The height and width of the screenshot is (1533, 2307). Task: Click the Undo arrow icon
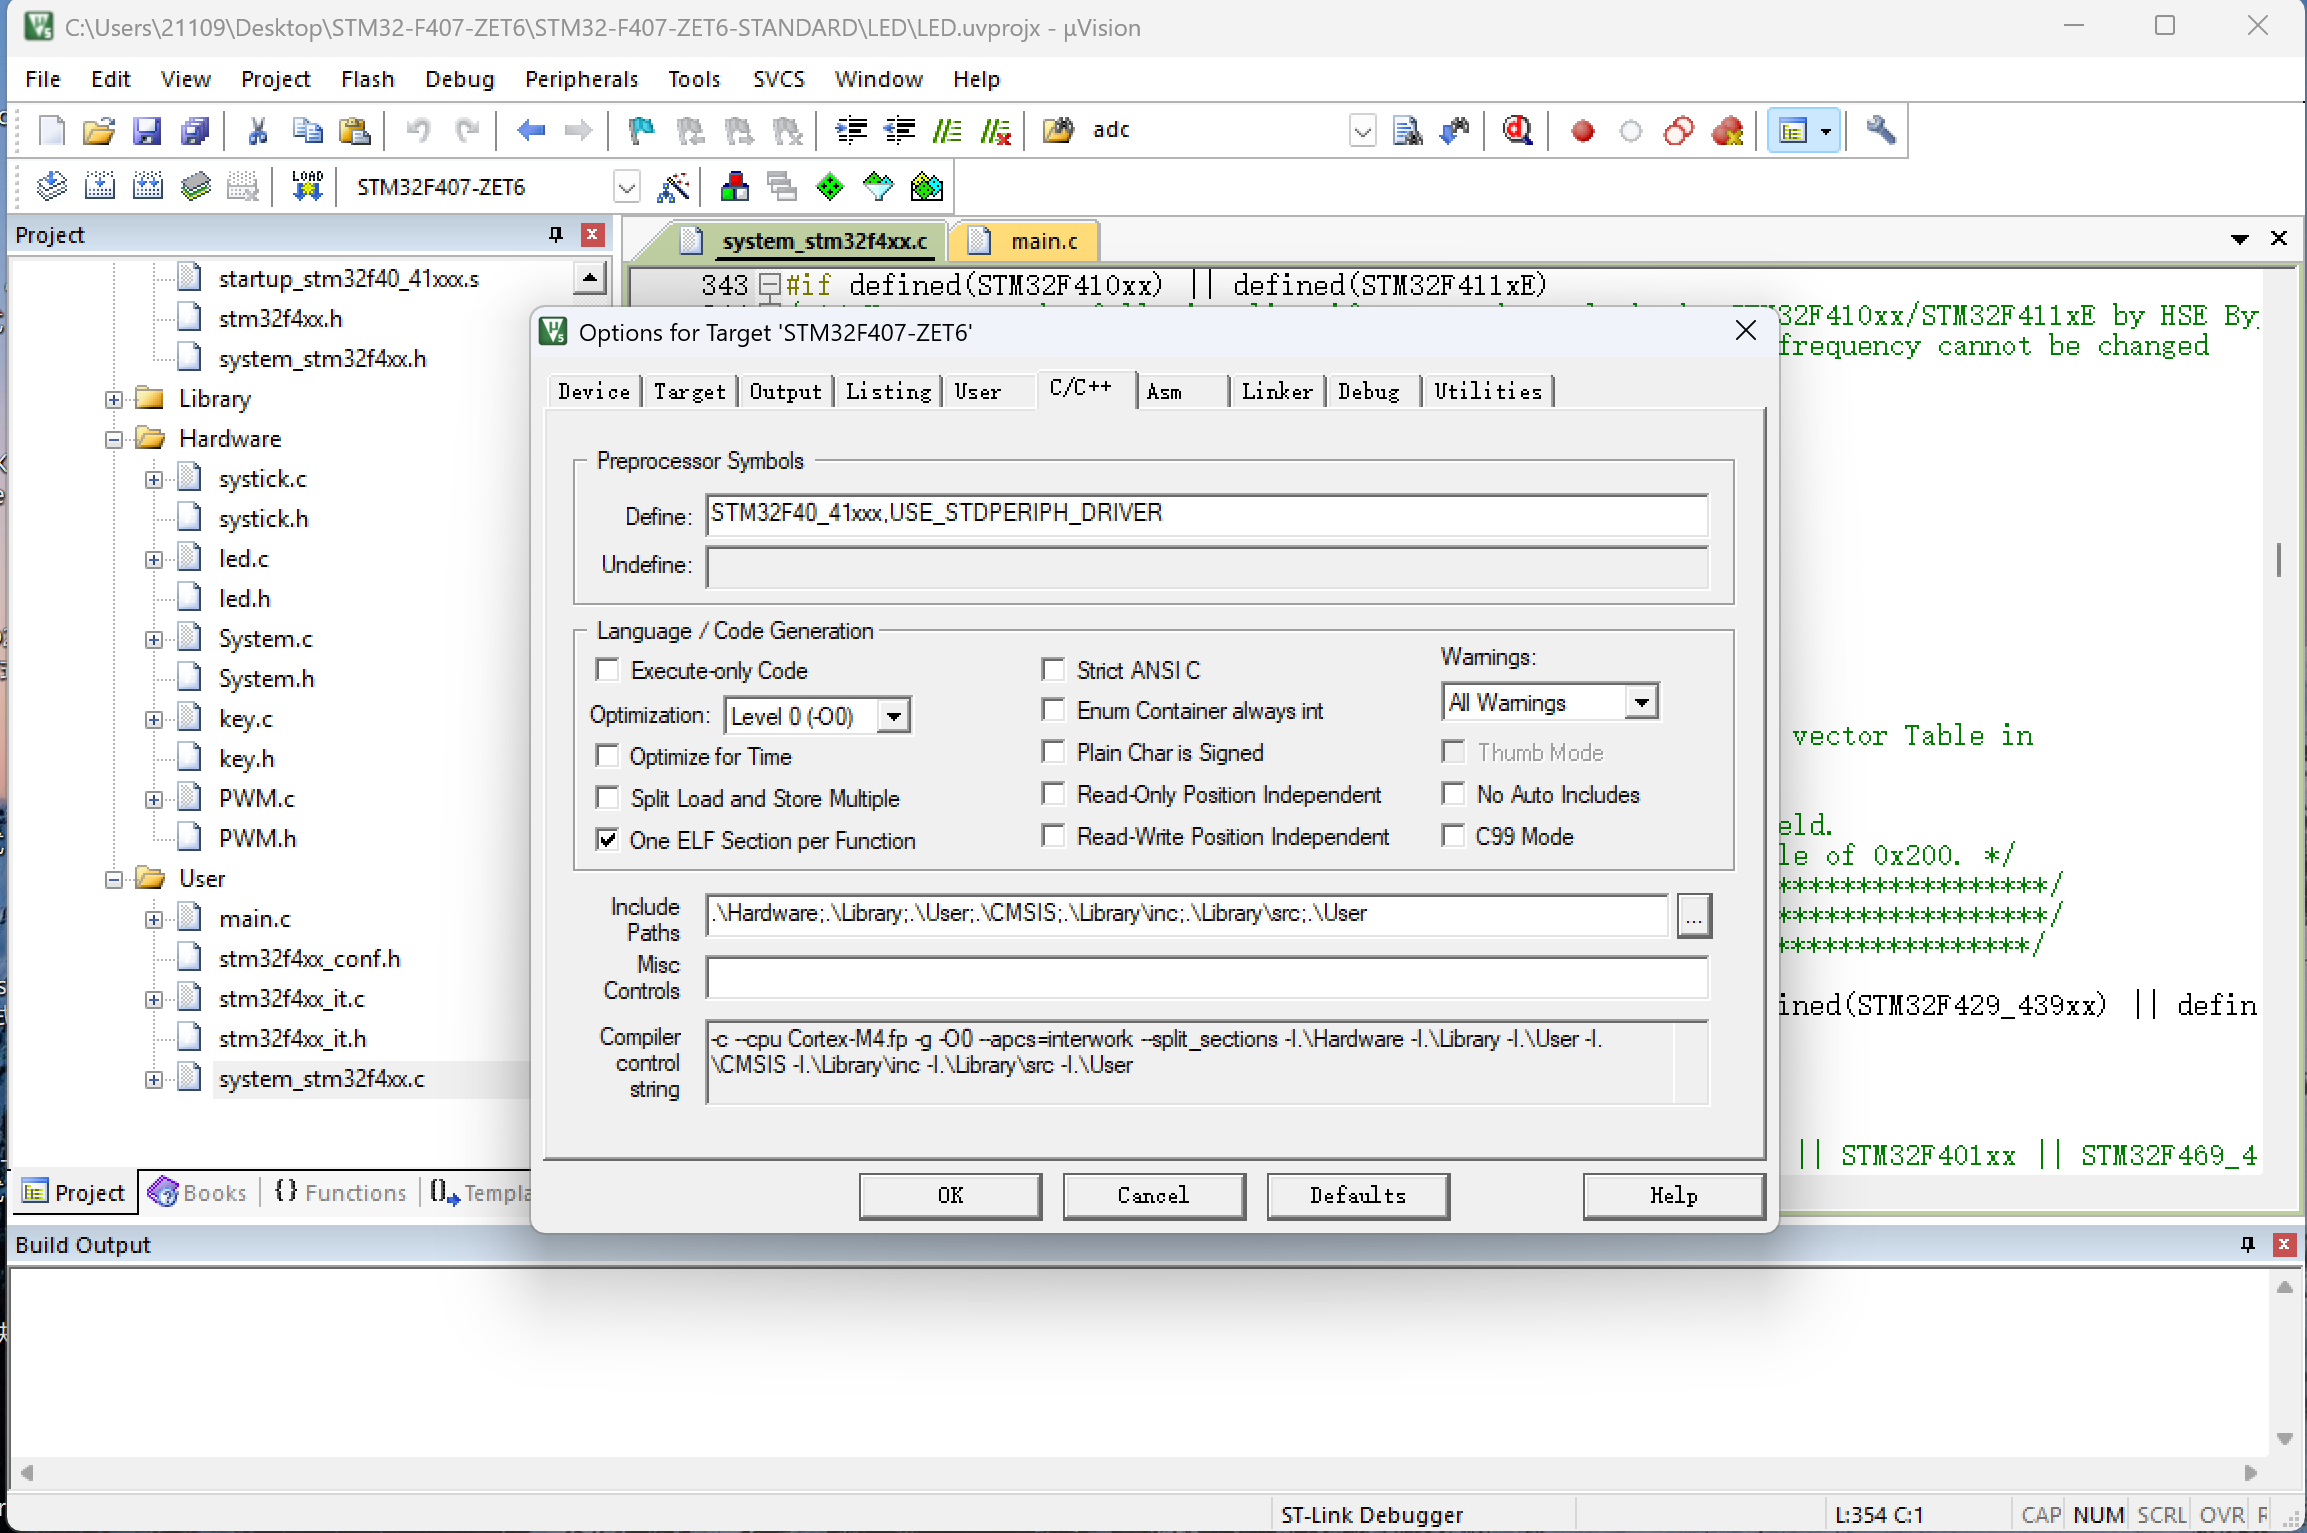tap(418, 131)
